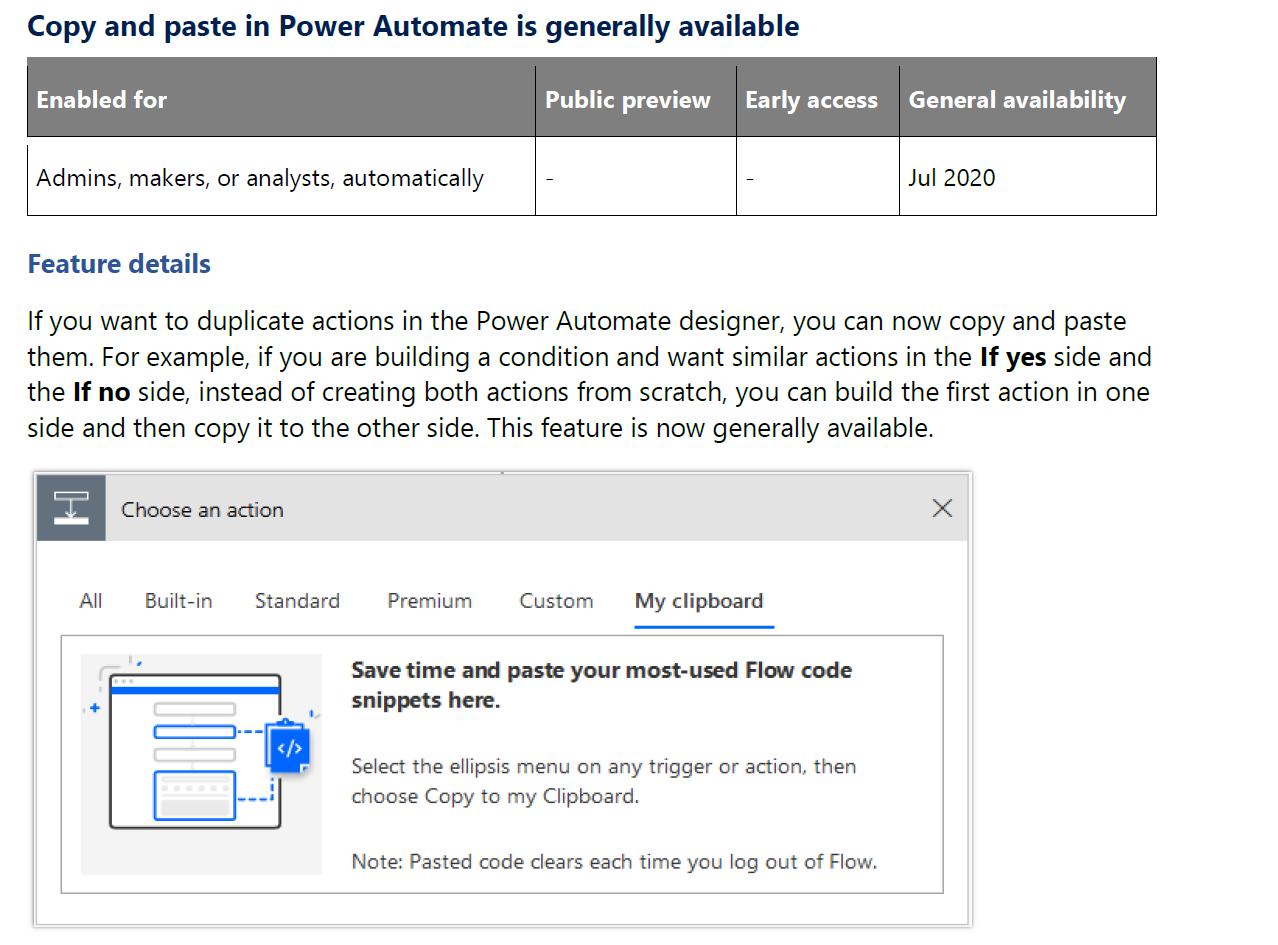This screenshot has height=945, width=1278.
Task: Open the Built-in tab
Action: tap(178, 601)
